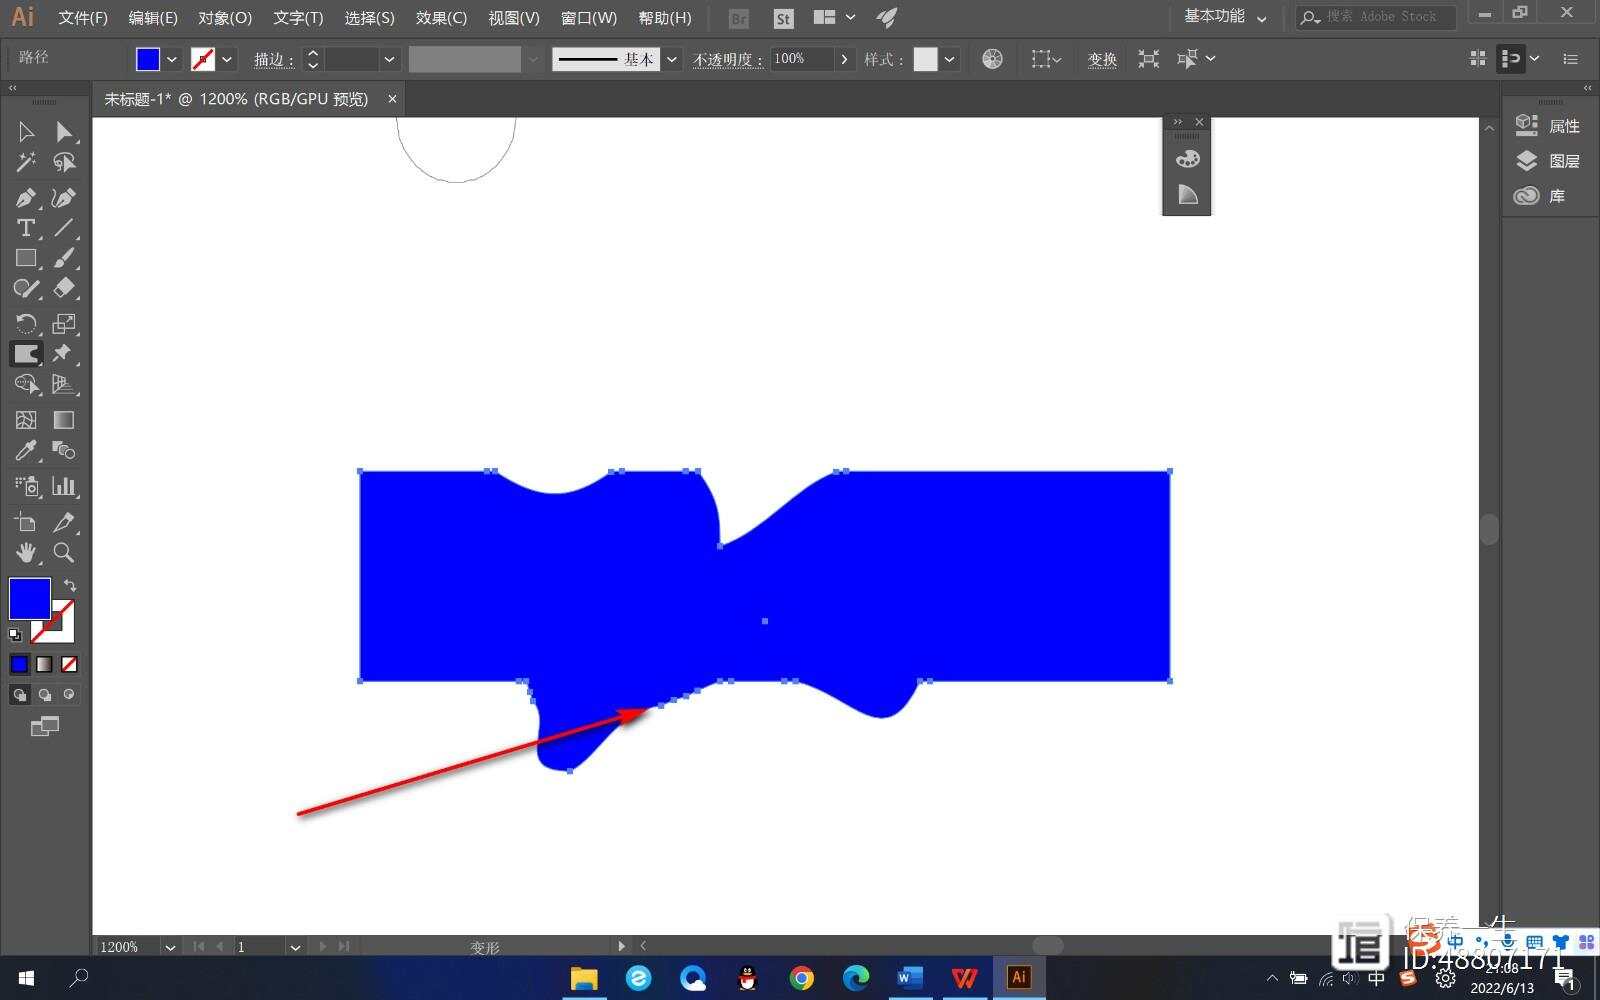Click the 变换 transform link
Screen dimensions: 1600x1000
click(1102, 60)
